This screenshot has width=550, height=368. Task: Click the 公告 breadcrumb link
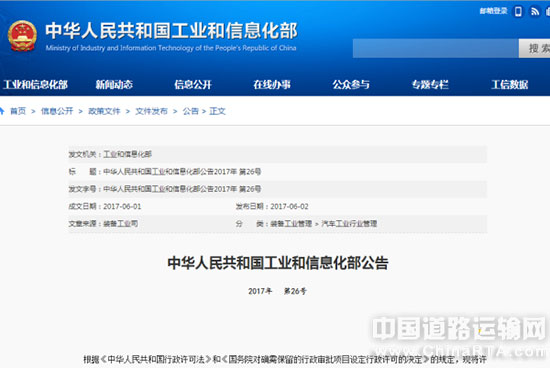click(x=190, y=111)
